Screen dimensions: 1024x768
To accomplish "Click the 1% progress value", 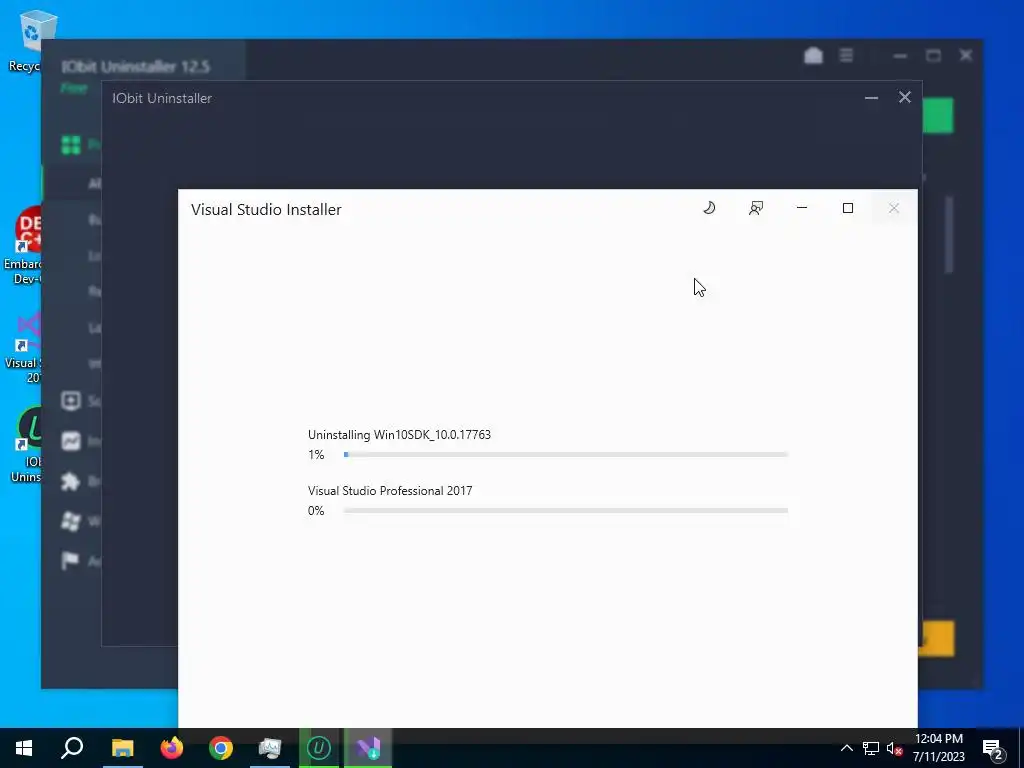I will pos(316,455).
